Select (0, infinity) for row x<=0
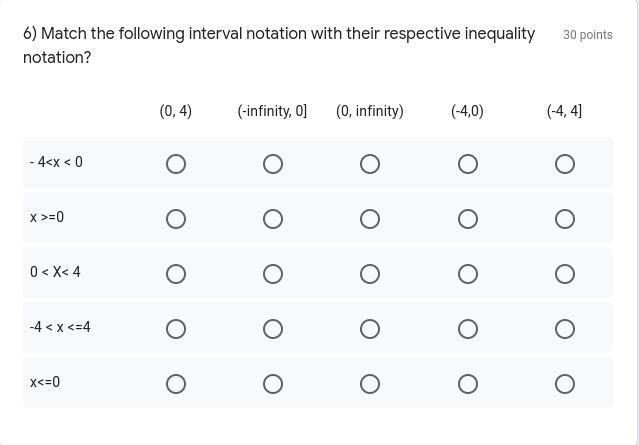This screenshot has height=445, width=639. click(x=370, y=384)
